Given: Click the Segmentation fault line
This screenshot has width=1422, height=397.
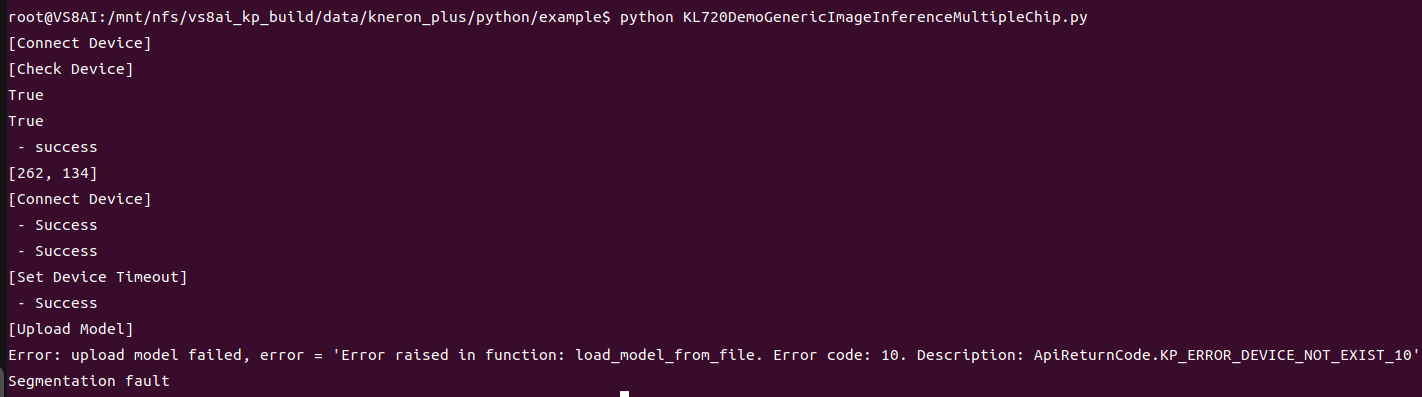Looking at the screenshot, I should pos(89,381).
